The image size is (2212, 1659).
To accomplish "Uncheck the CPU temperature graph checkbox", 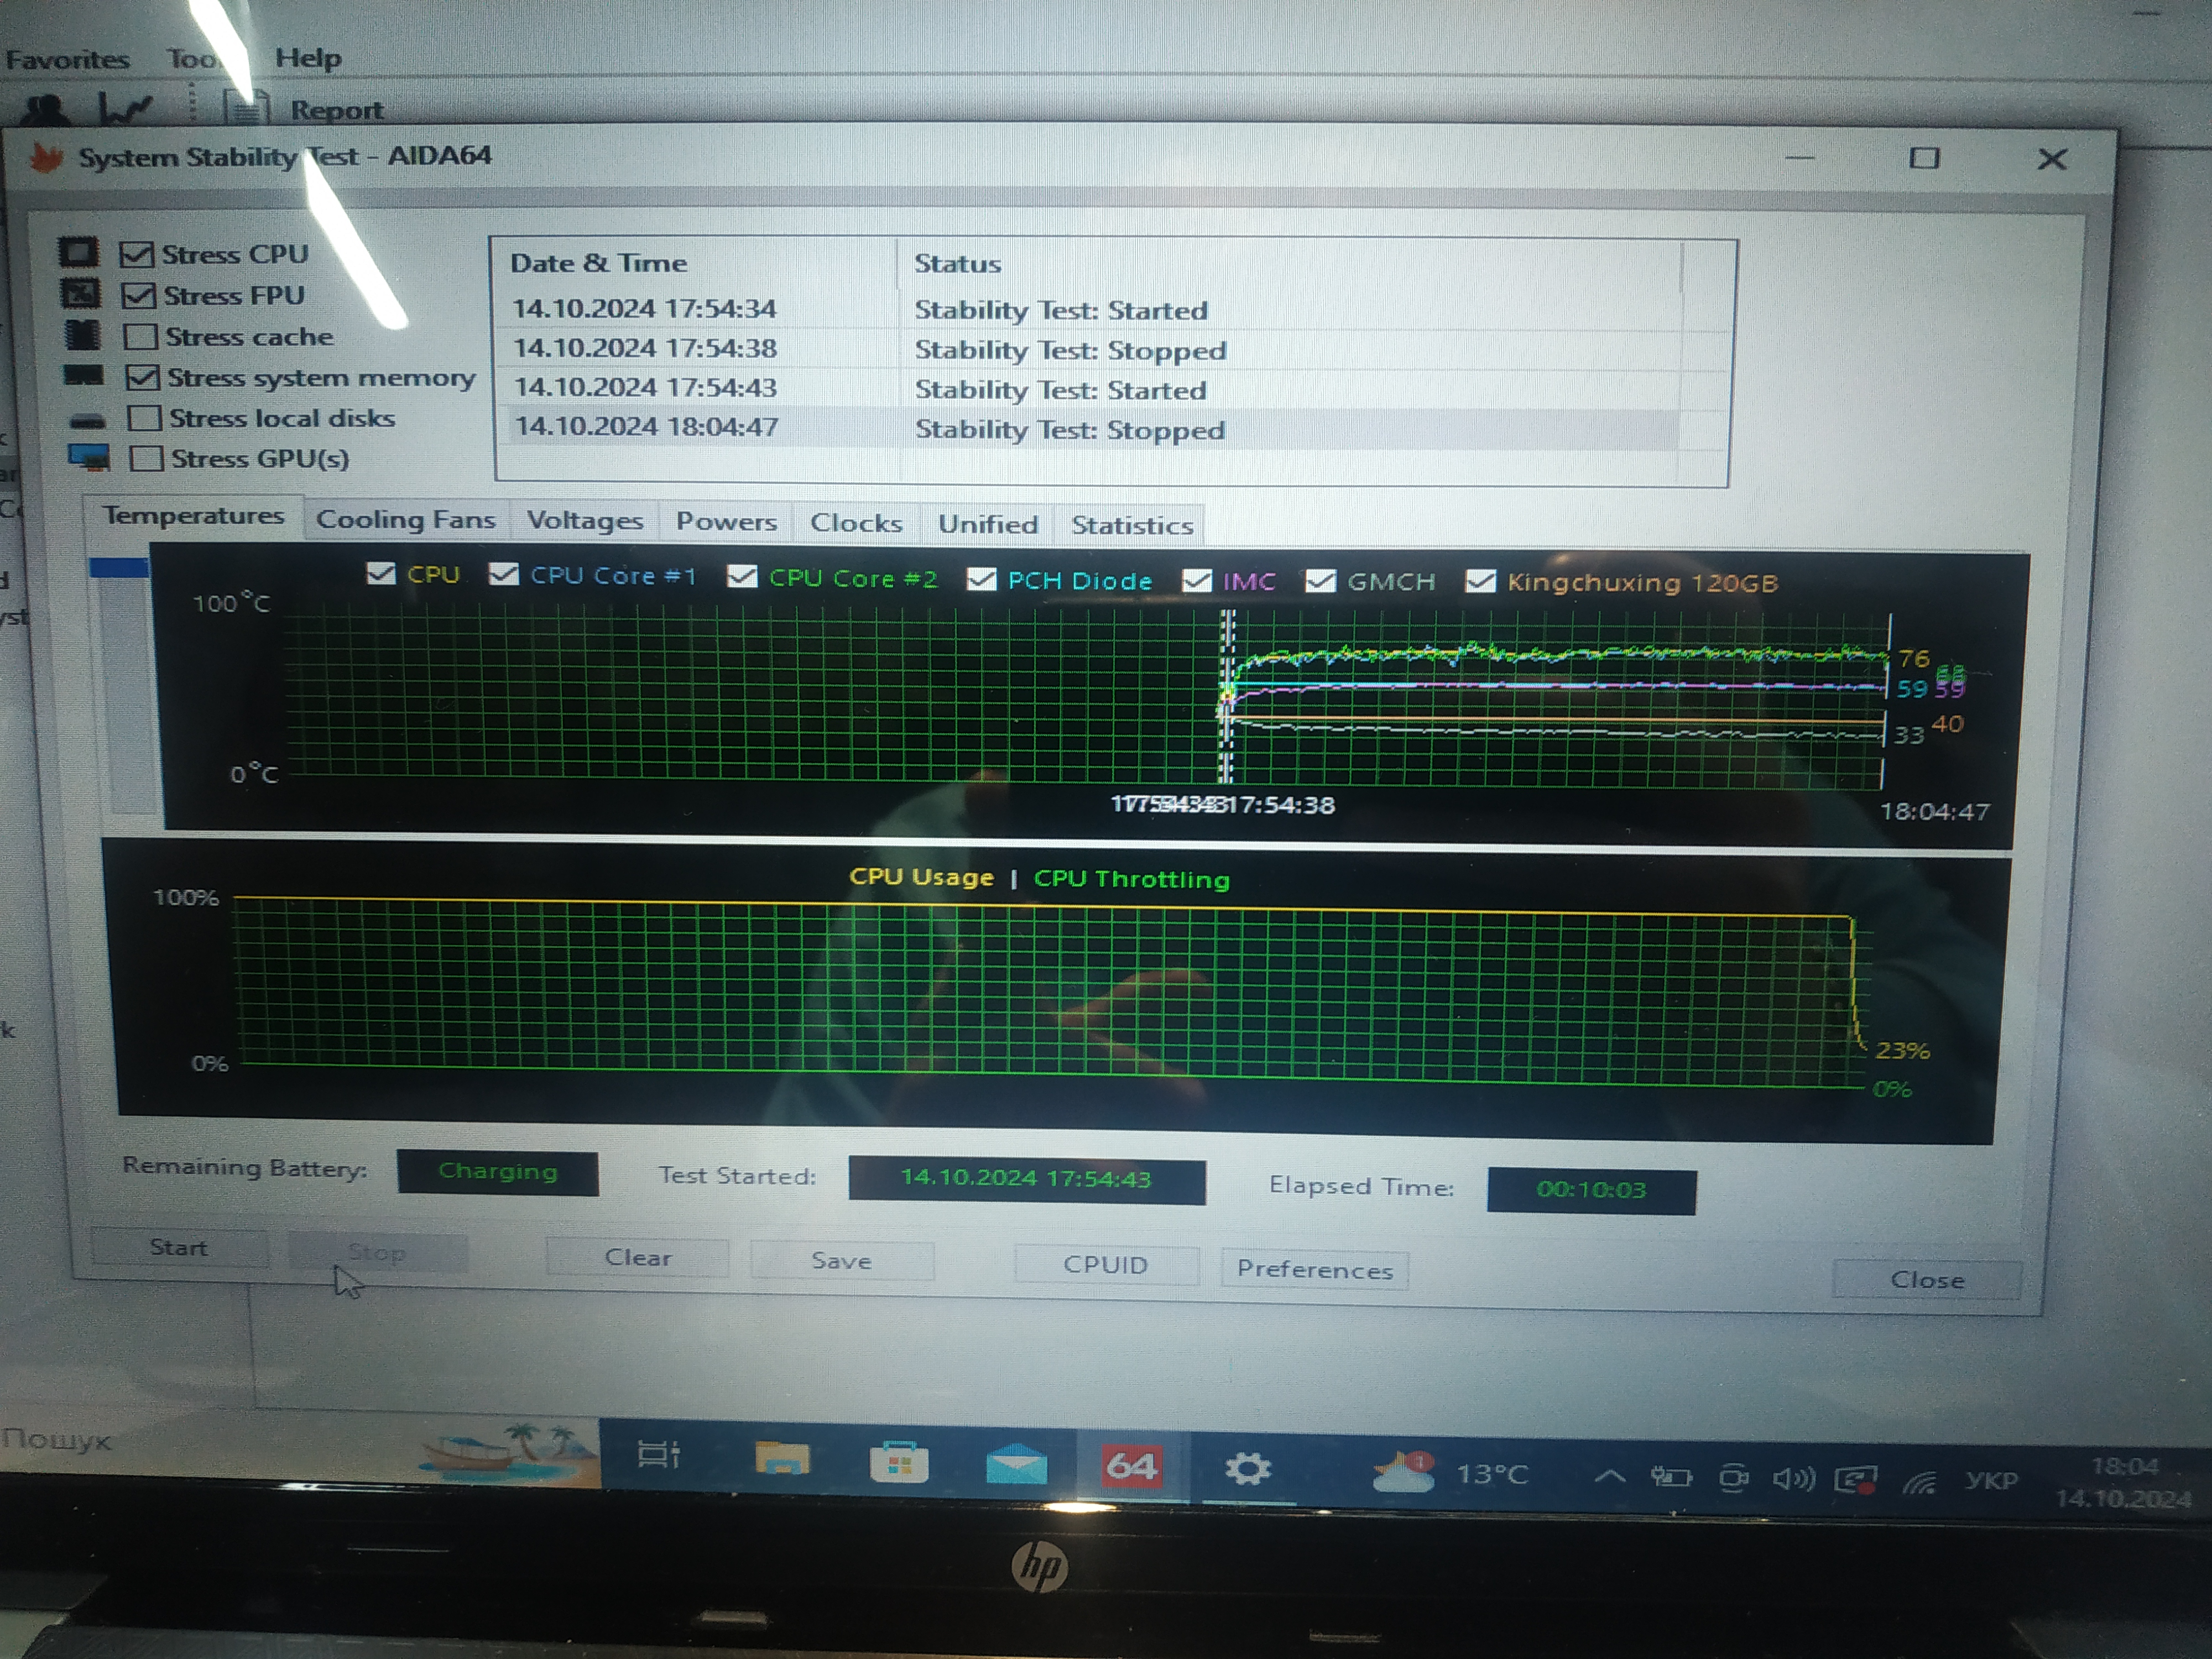I will pyautogui.click(x=380, y=573).
